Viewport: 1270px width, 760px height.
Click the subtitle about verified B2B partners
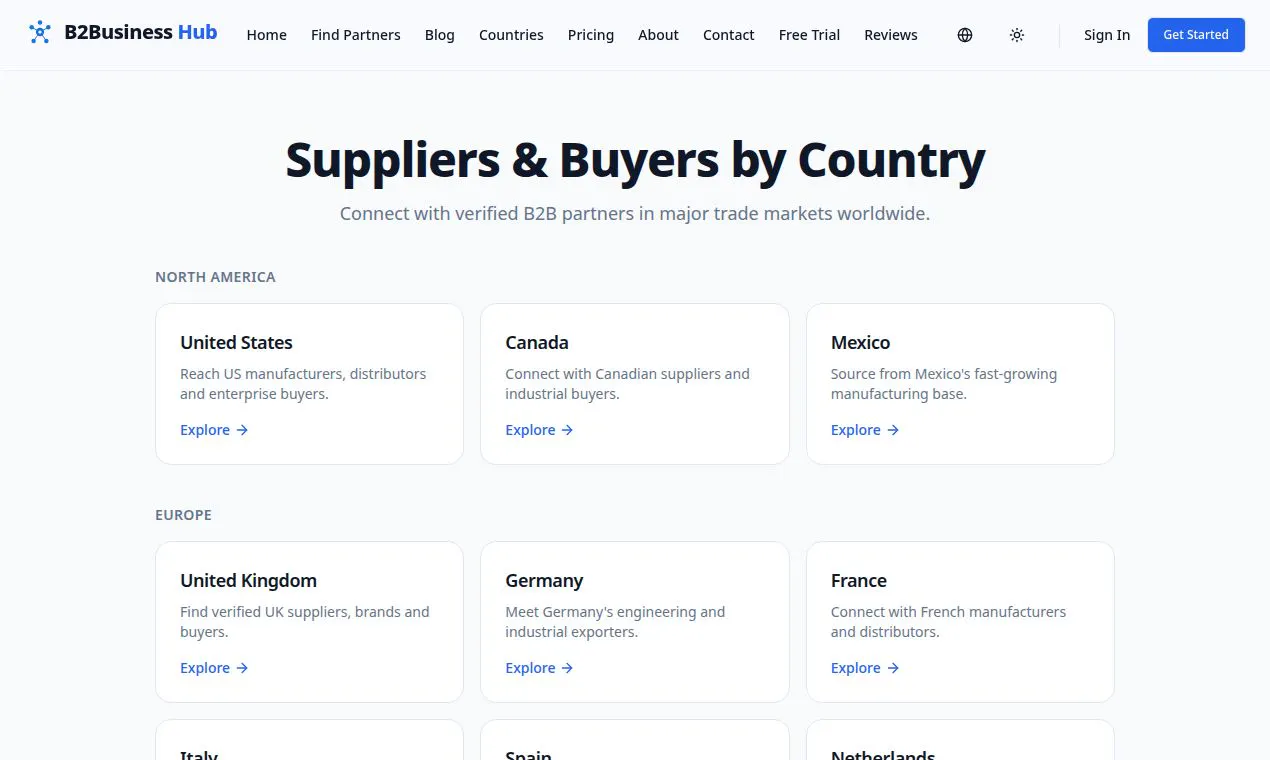pos(635,214)
